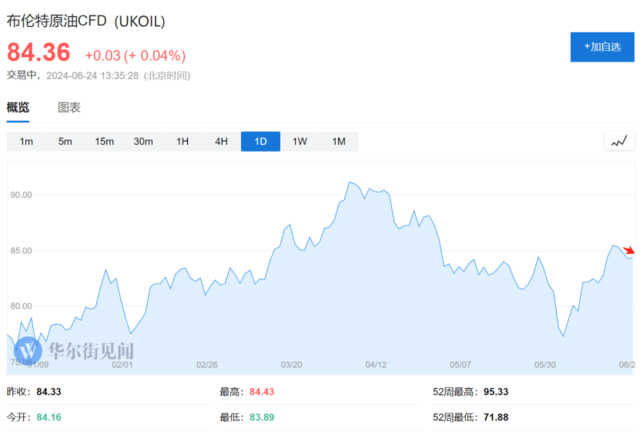The width and height of the screenshot is (640, 438).
Task: Select the 1W interval
Action: click(300, 141)
